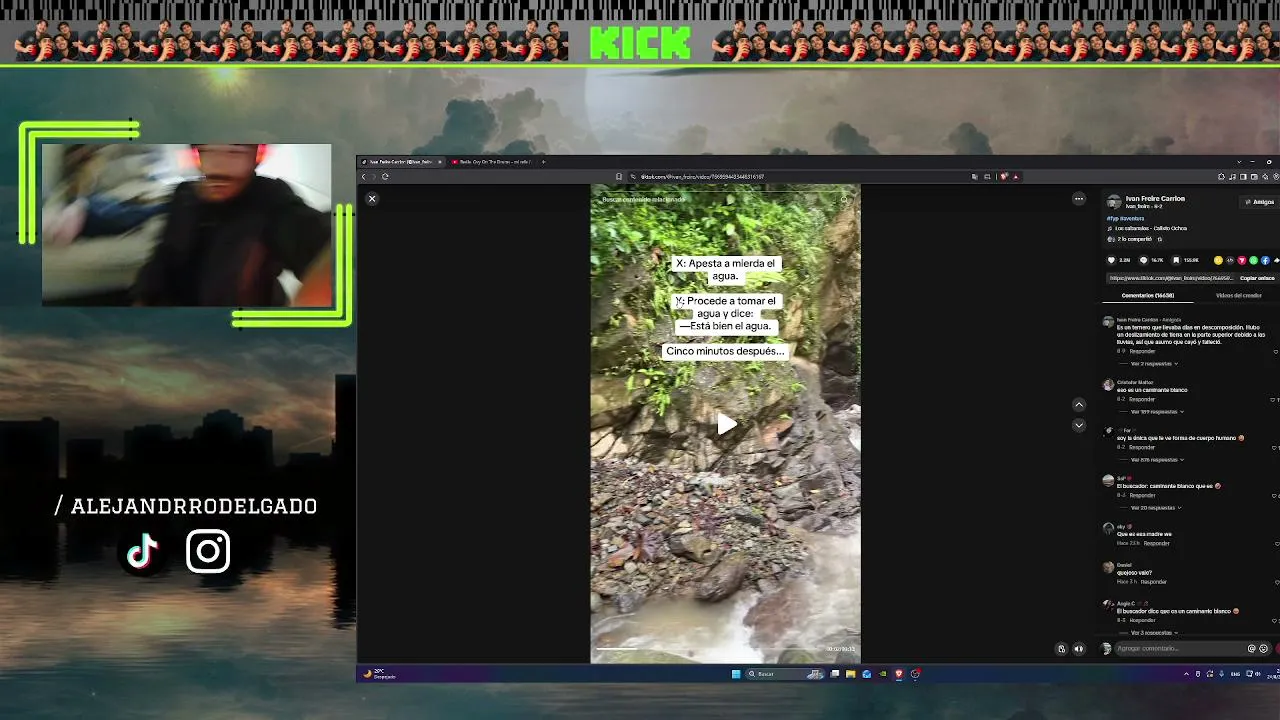Open a new browser tab
Screen dimensions: 1280x720
[x=543, y=161]
